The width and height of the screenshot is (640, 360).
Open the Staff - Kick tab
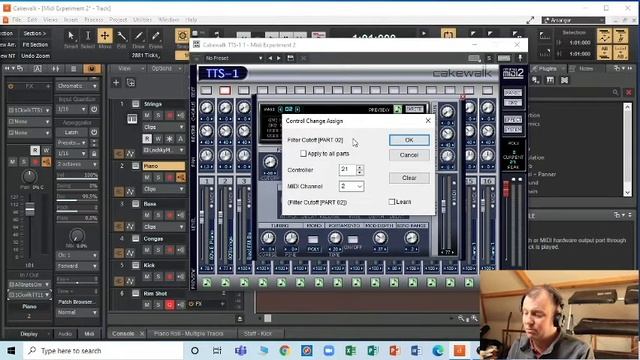tap(258, 334)
